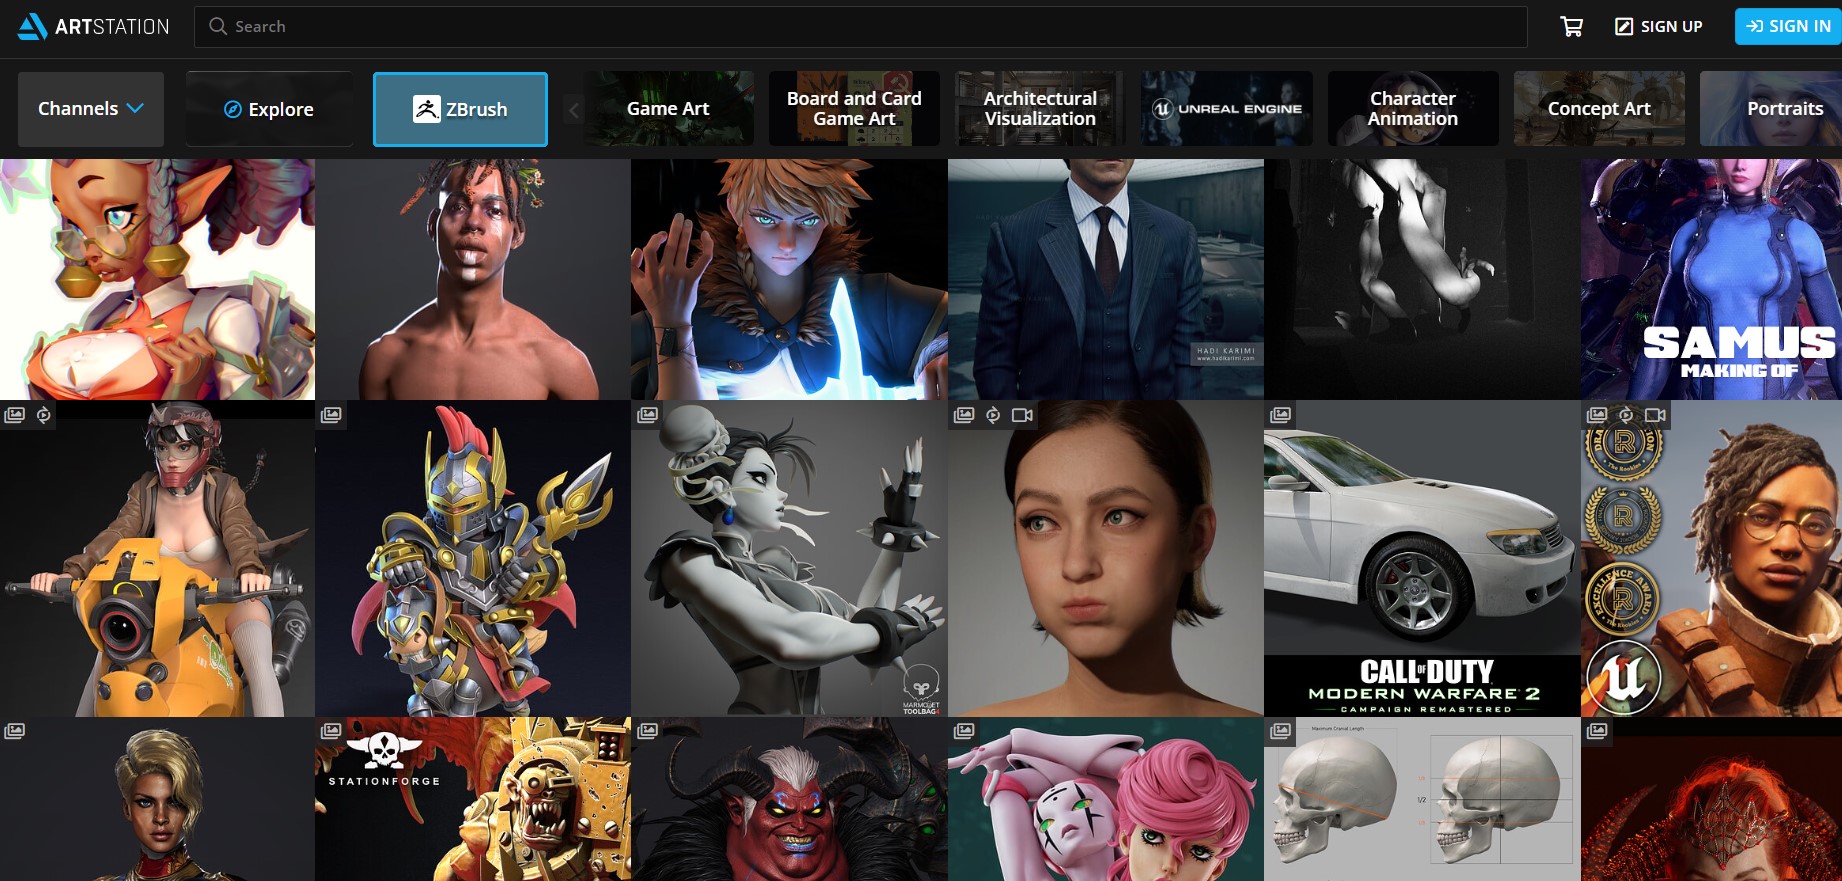Screen dimensions: 1842x881
Task: Click the ArtStation logo
Action: tap(93, 27)
